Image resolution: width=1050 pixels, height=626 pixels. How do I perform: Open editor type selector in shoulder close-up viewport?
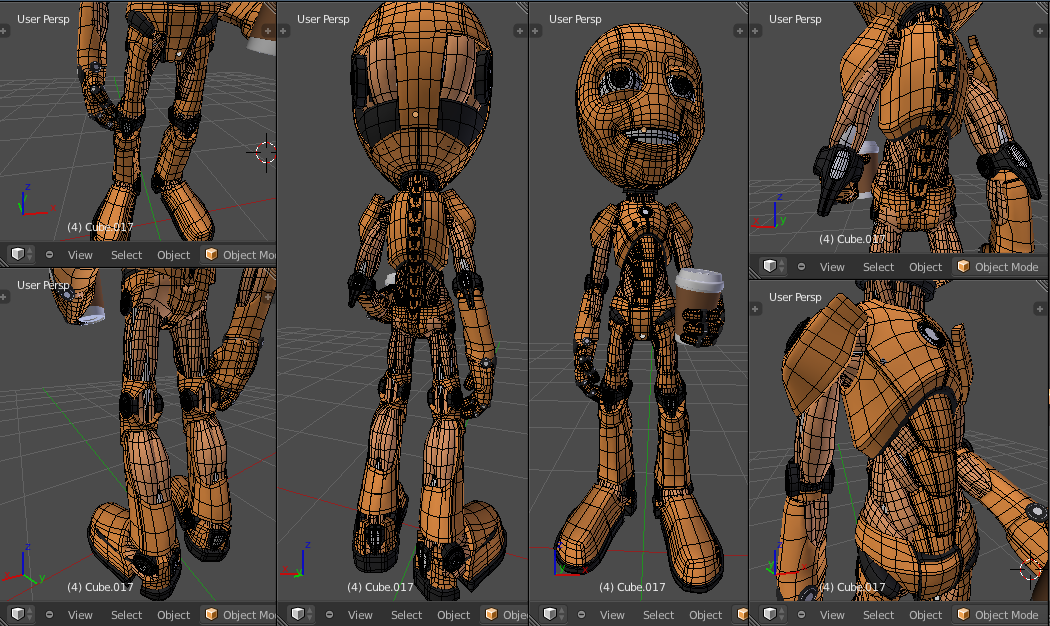[x=773, y=615]
